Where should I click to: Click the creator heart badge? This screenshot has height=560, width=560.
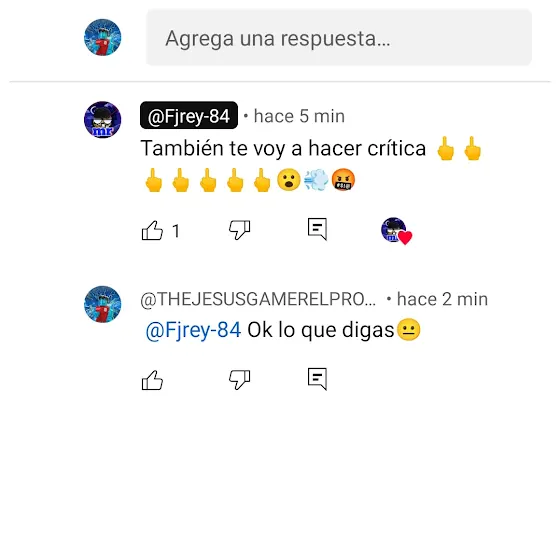(396, 231)
